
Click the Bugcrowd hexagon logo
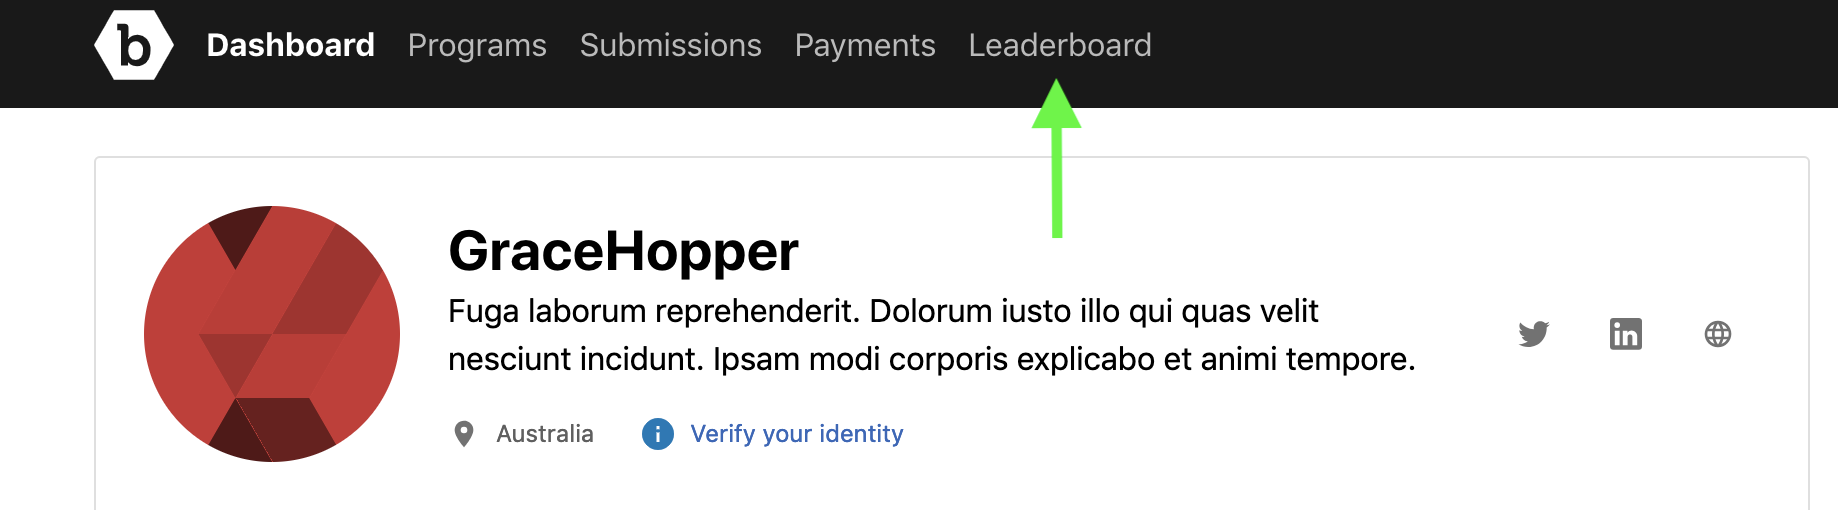tap(134, 45)
